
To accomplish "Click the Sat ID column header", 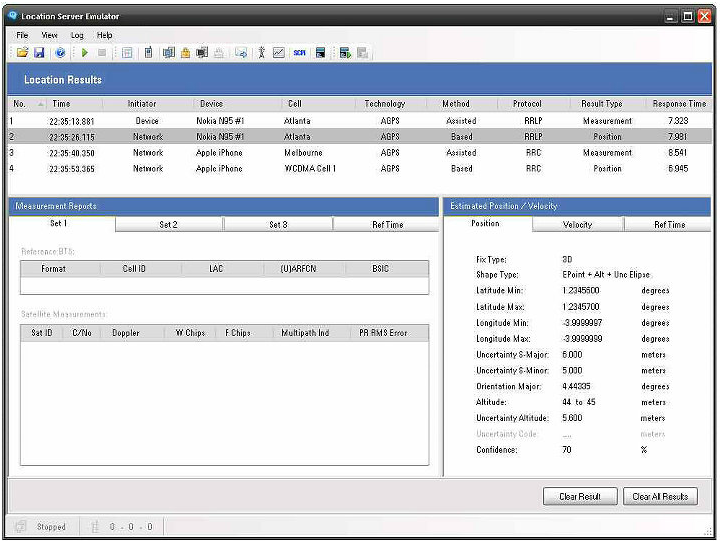I will (42, 333).
